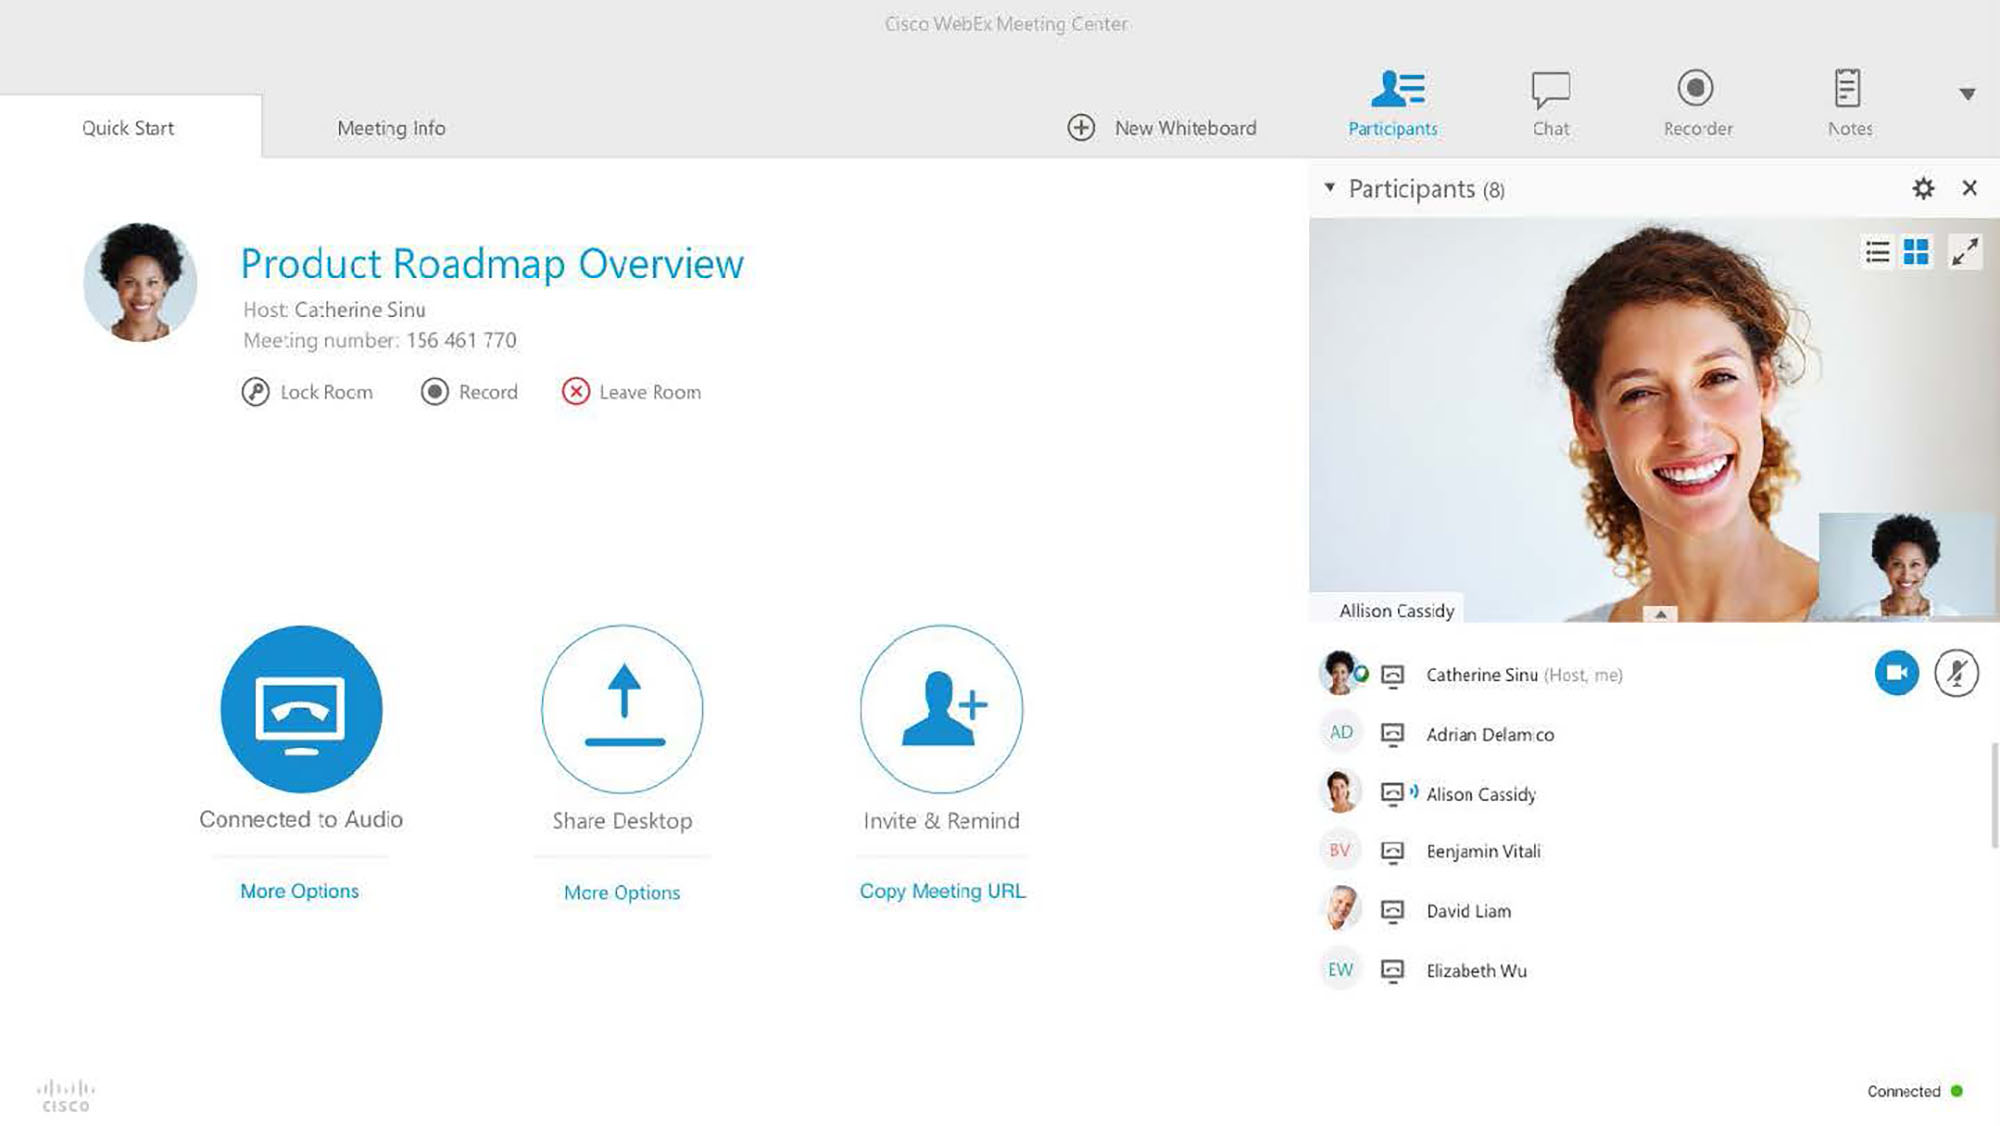Expand the more panels dropdown arrow

pos(1967,94)
